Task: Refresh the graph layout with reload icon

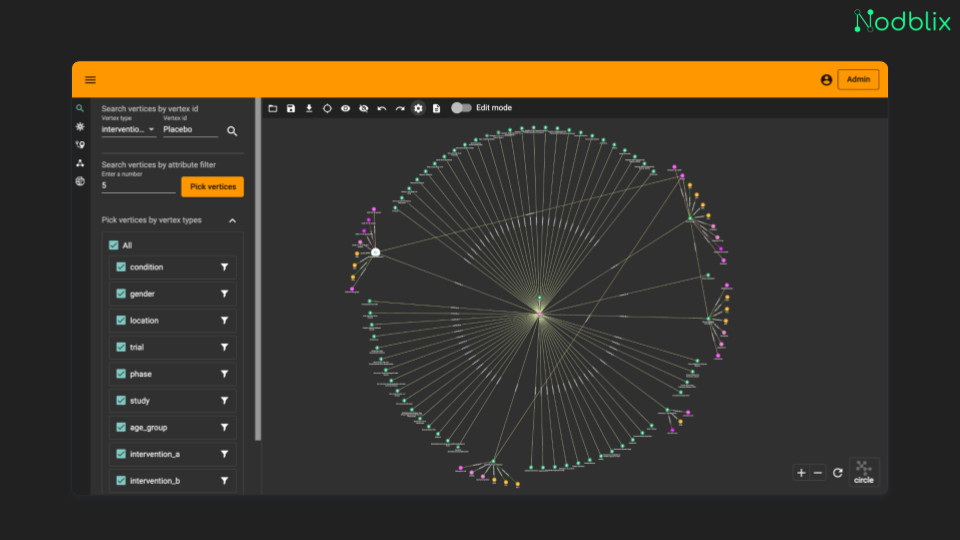Action: (838, 473)
